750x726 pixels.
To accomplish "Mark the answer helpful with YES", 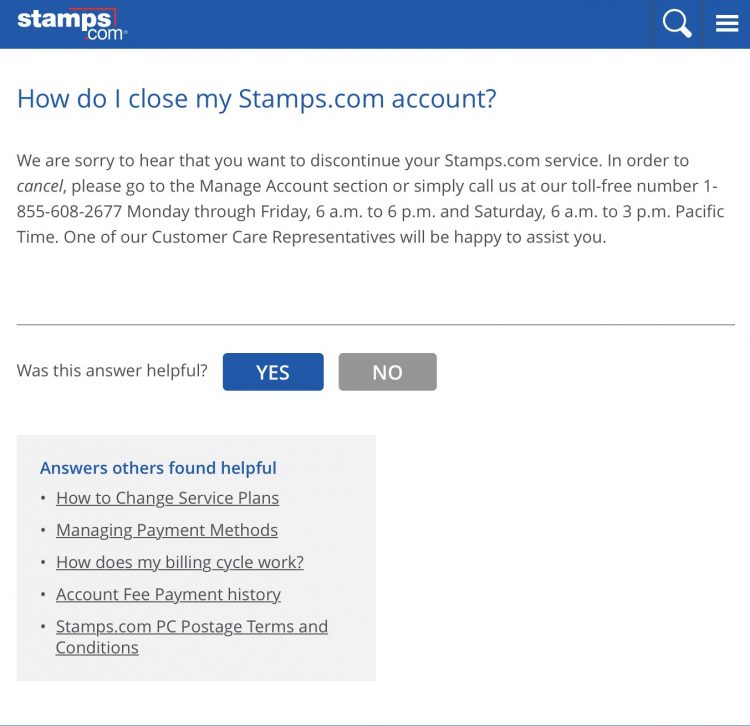I will (273, 372).
